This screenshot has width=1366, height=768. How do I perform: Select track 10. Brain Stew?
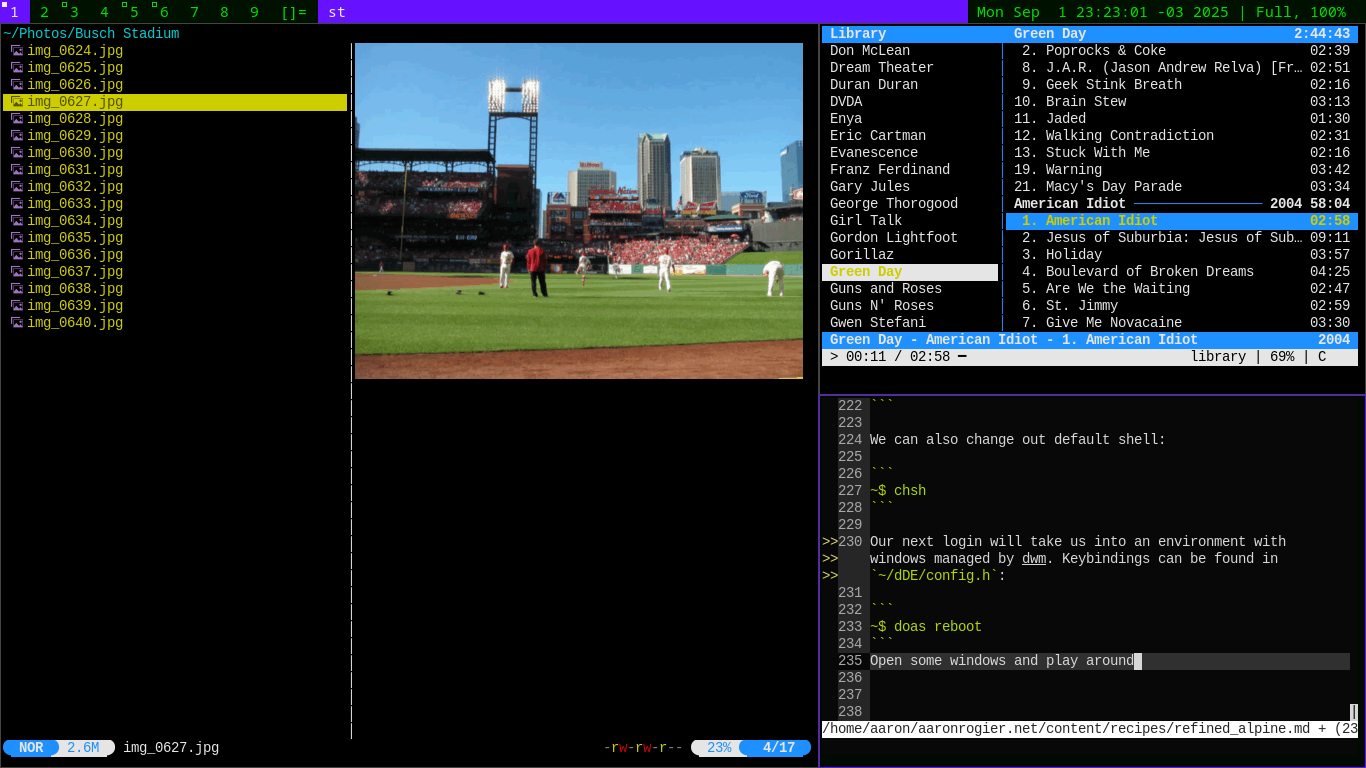pos(1182,102)
